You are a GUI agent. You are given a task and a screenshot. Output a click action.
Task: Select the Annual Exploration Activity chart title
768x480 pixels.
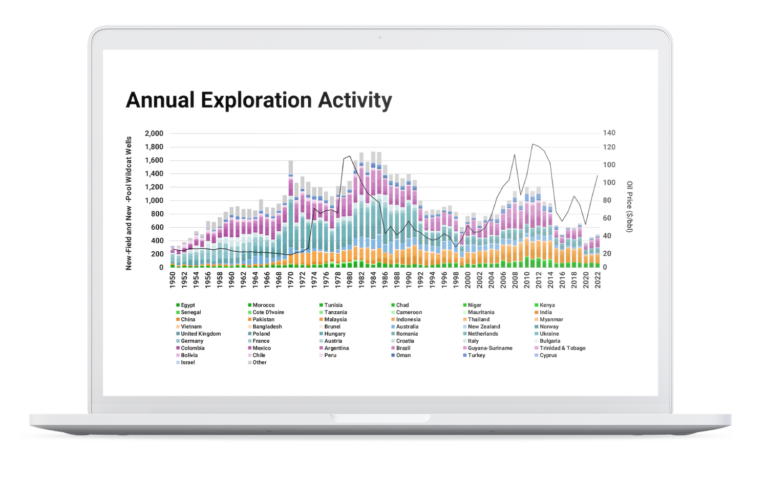[258, 101]
